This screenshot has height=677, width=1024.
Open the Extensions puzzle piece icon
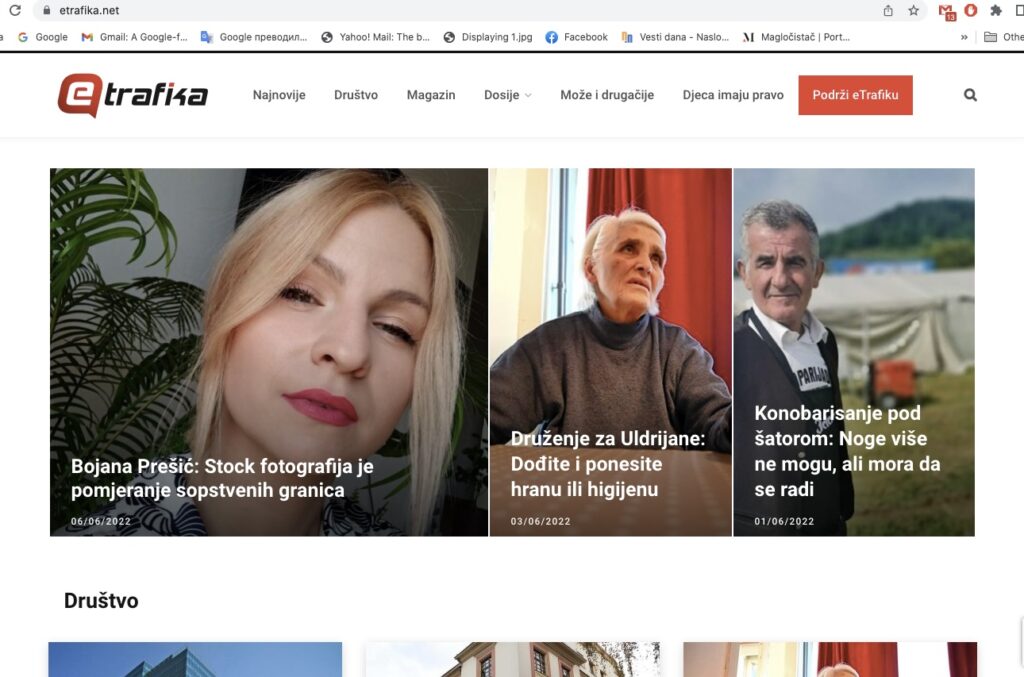(x=995, y=10)
